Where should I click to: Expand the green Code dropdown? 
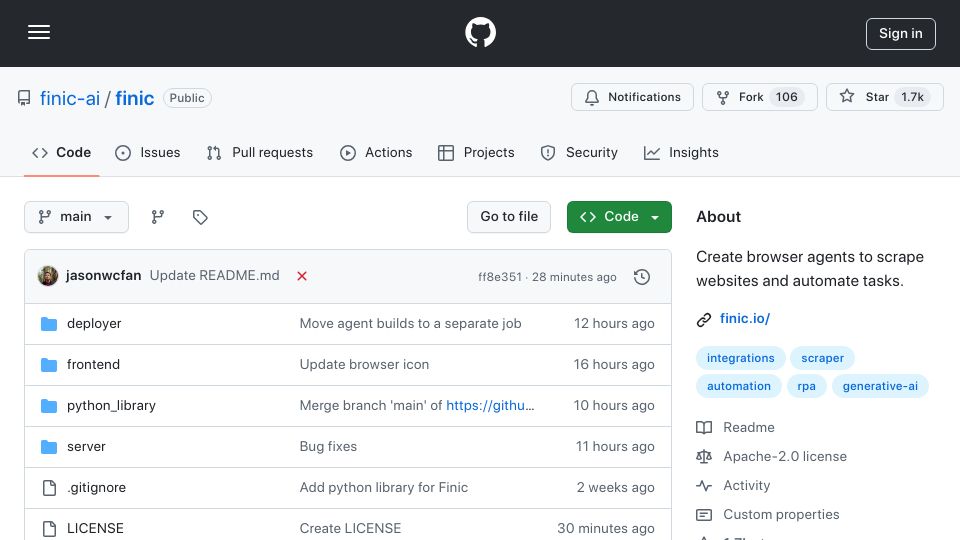619,217
